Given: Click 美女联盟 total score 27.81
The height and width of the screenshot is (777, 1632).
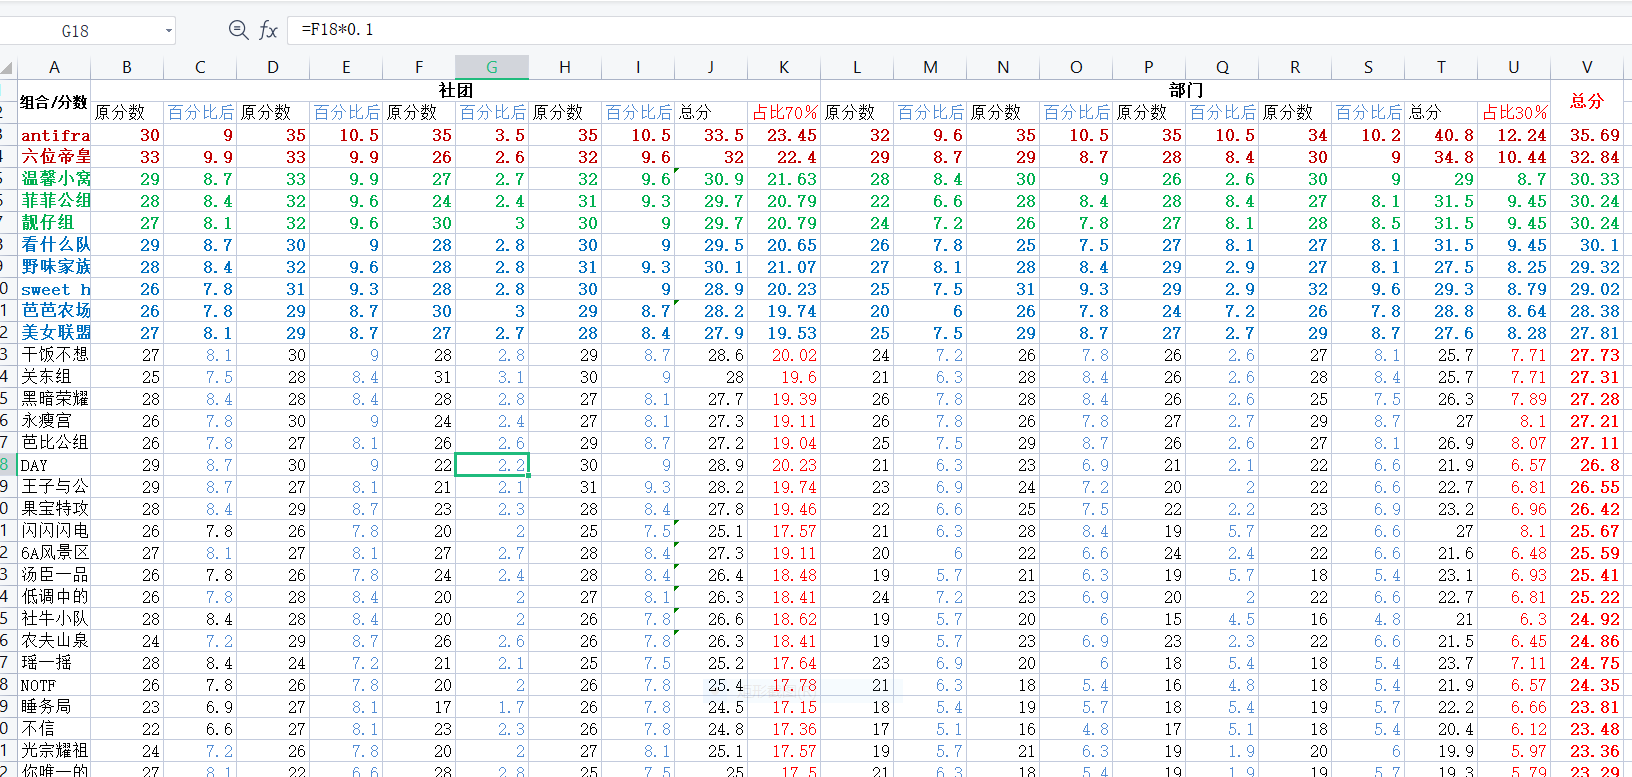Looking at the screenshot, I should coord(1587,333).
